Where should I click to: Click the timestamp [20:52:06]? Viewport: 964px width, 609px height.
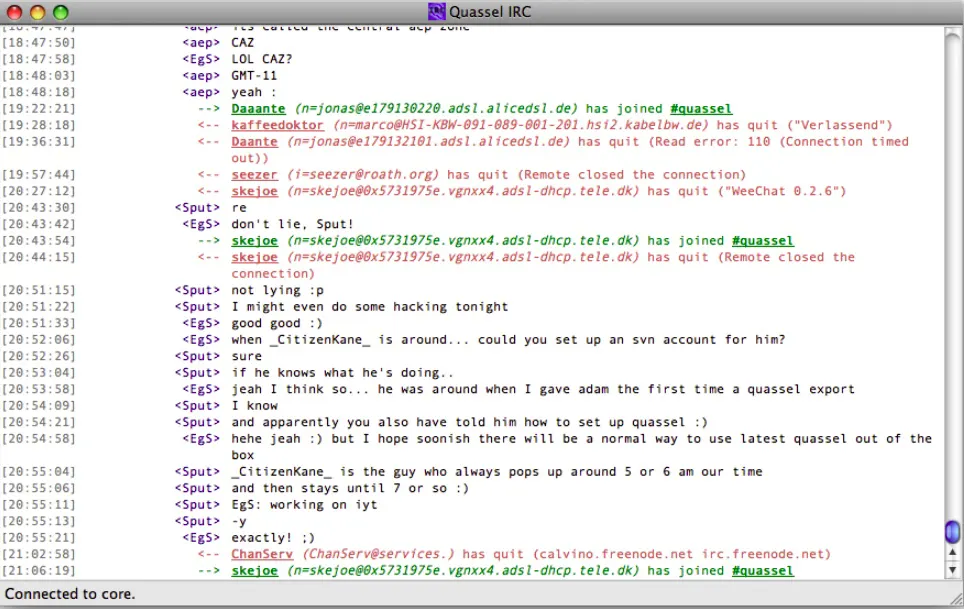pyautogui.click(x=39, y=340)
